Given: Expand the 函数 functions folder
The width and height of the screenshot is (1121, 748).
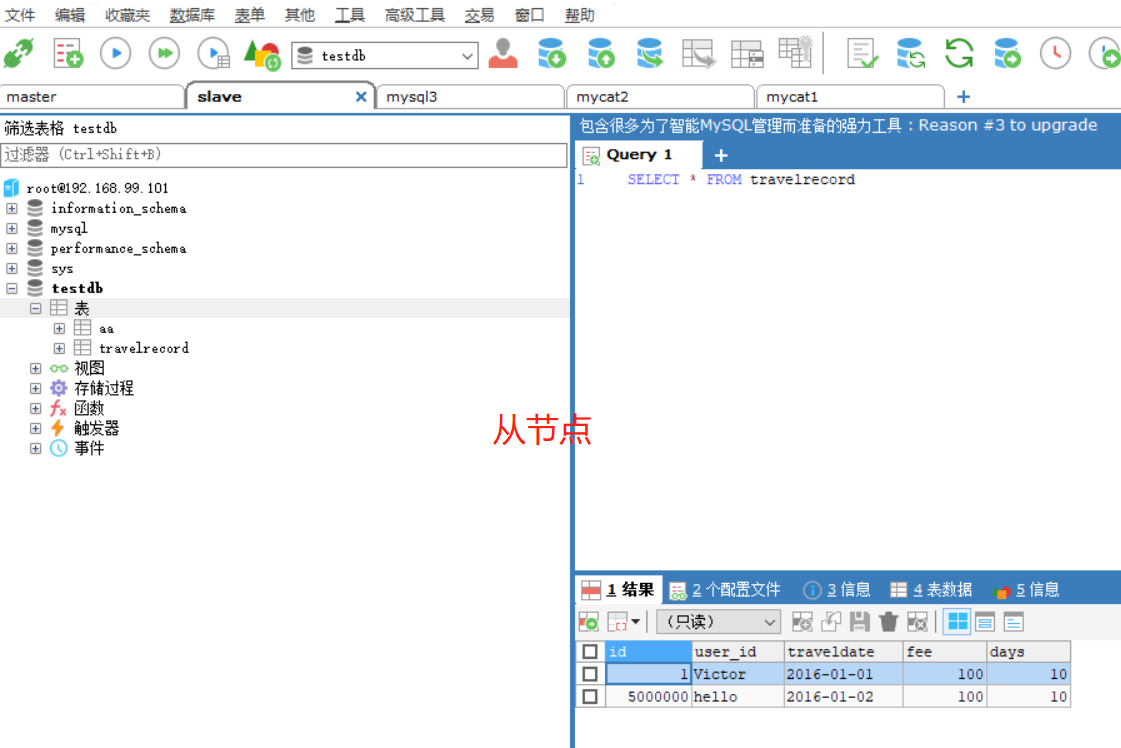Looking at the screenshot, I should [x=36, y=408].
